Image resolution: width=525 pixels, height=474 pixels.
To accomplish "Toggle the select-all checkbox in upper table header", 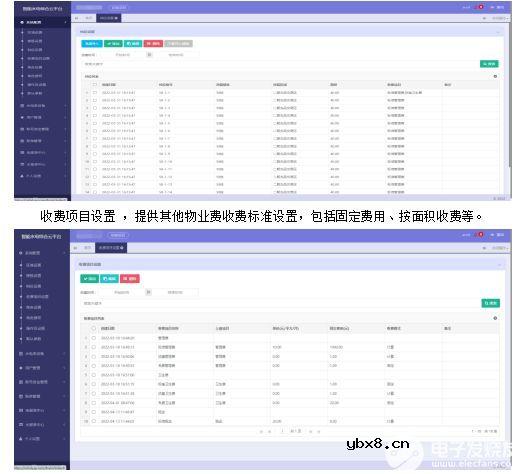I will tap(95, 85).
